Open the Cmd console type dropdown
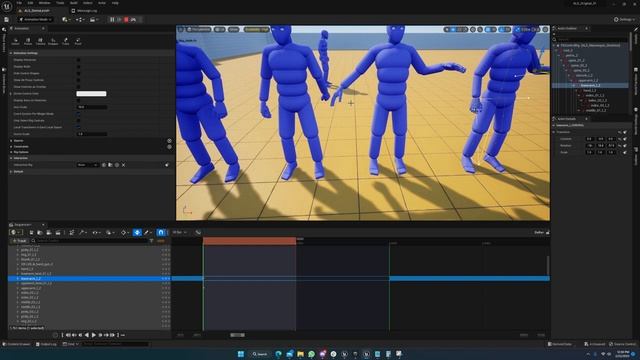Screen dimensions: 640x360 point(70,344)
